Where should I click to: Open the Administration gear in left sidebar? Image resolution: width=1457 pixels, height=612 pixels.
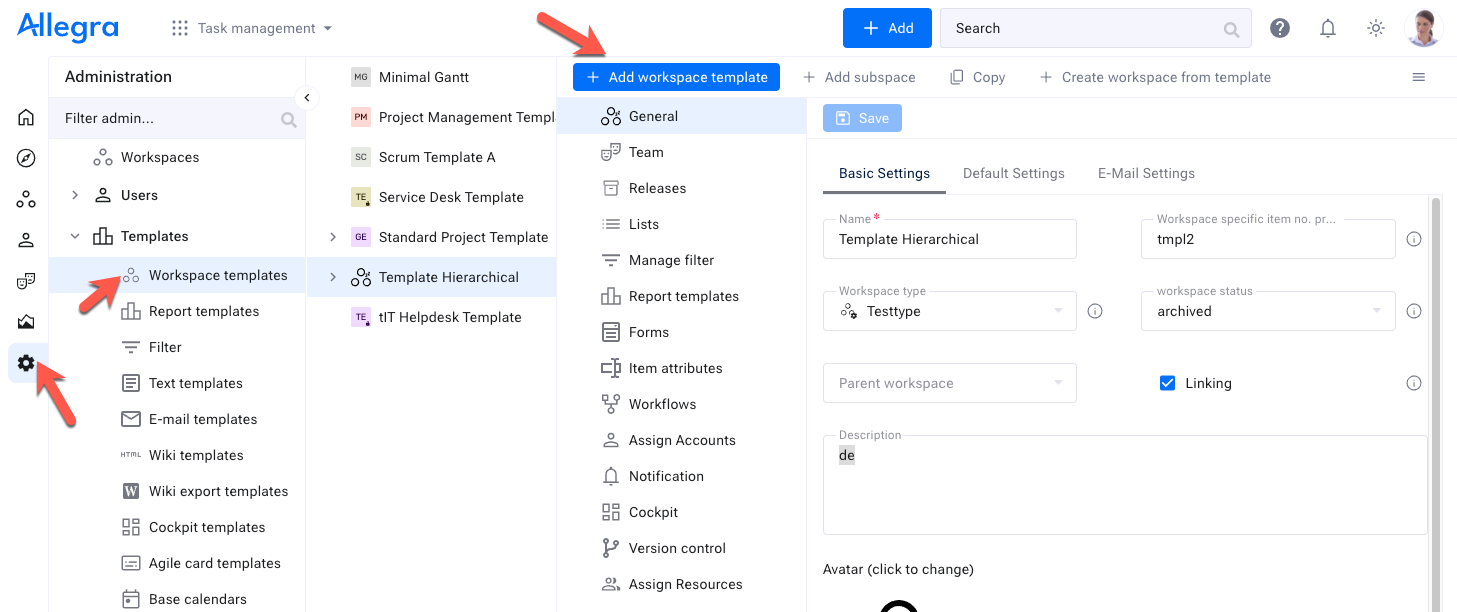point(26,364)
